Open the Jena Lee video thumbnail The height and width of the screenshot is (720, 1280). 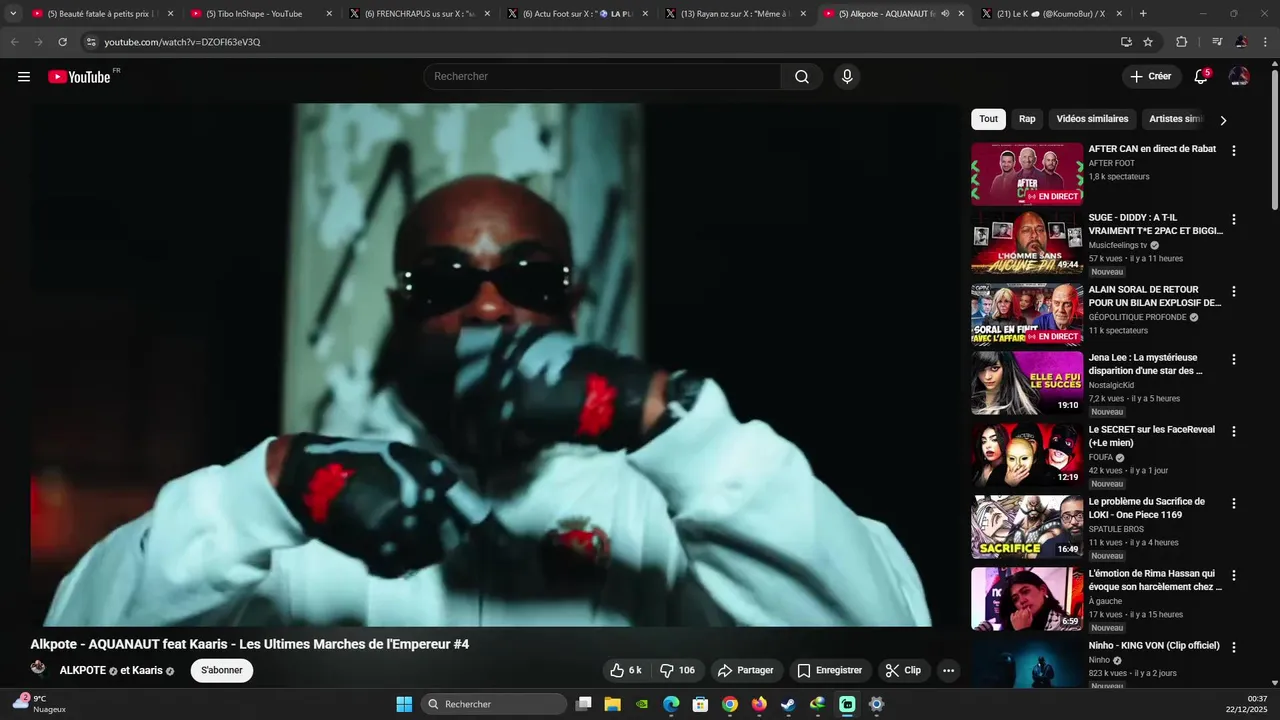coord(1027,383)
